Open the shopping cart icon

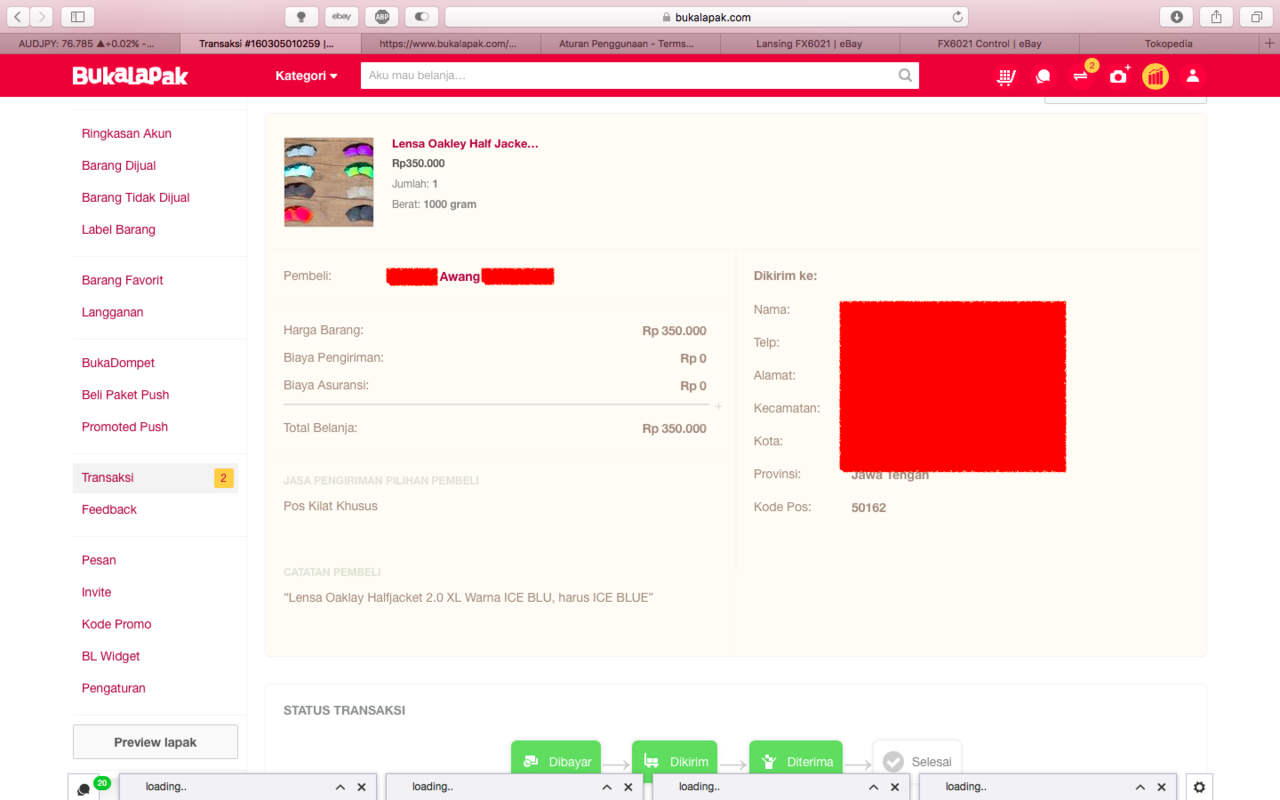tap(1006, 76)
